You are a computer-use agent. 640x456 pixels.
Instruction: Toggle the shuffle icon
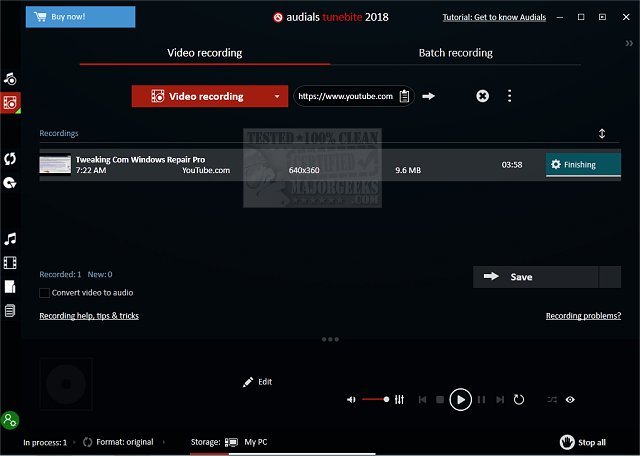pyautogui.click(x=552, y=400)
